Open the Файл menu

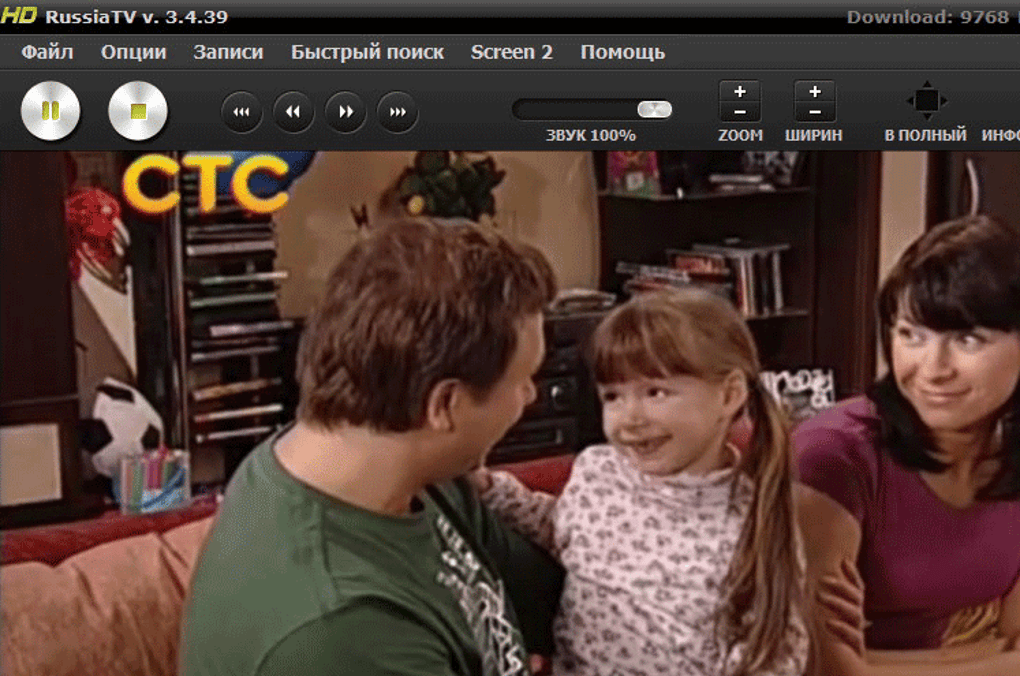(47, 52)
